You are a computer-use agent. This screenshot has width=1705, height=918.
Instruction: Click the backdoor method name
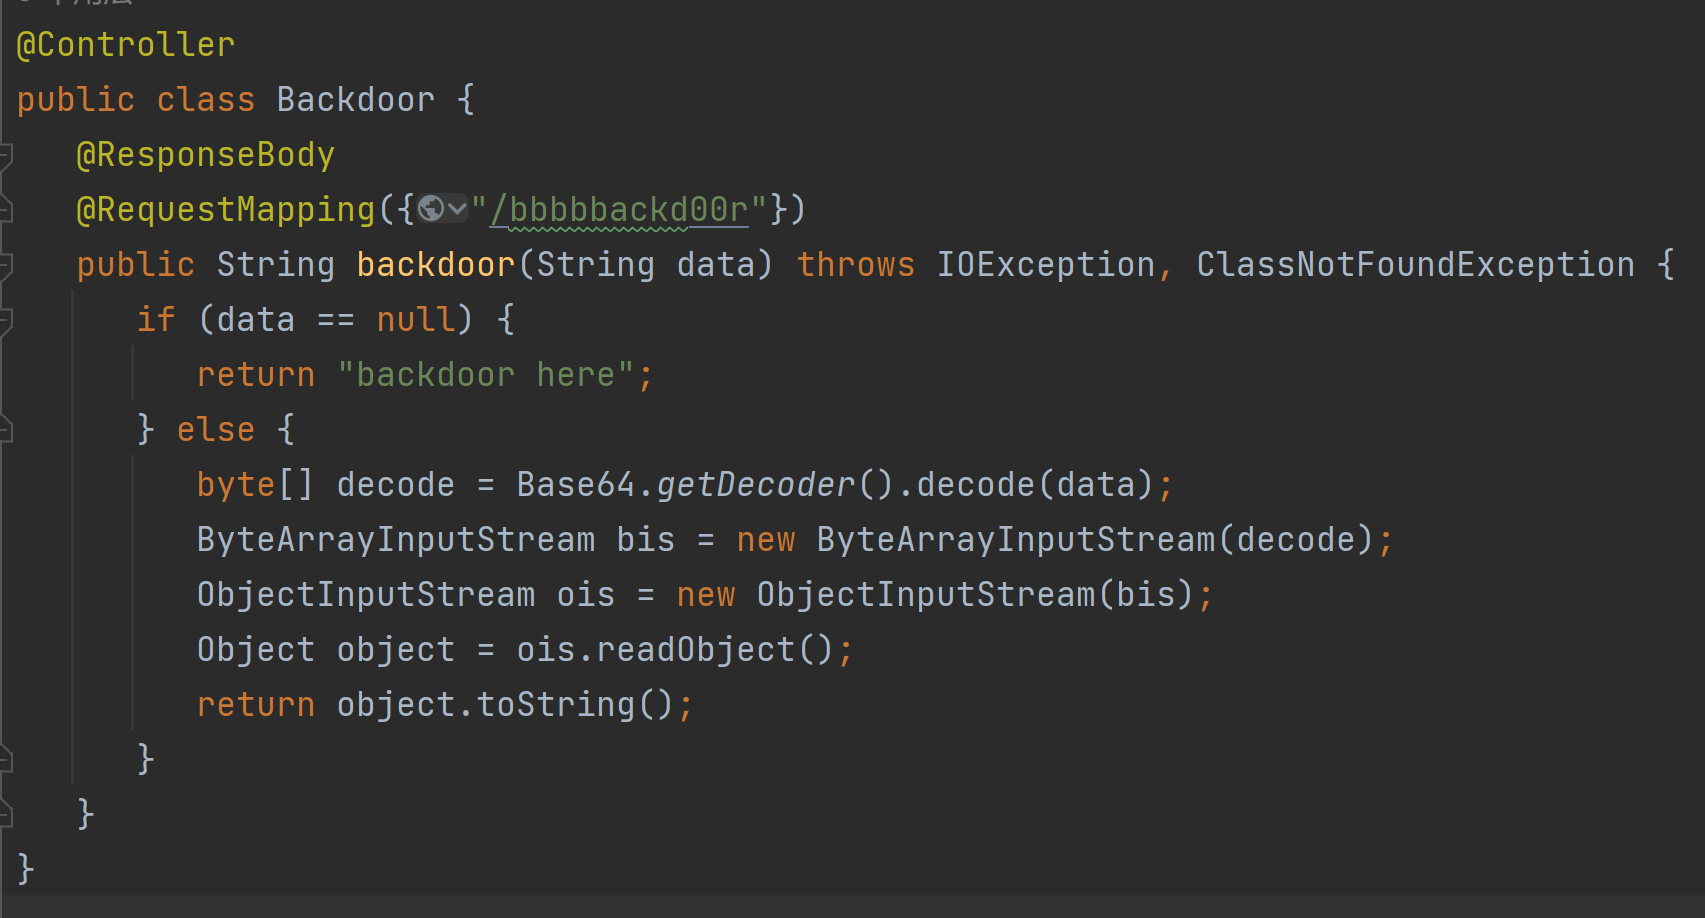tap(436, 264)
